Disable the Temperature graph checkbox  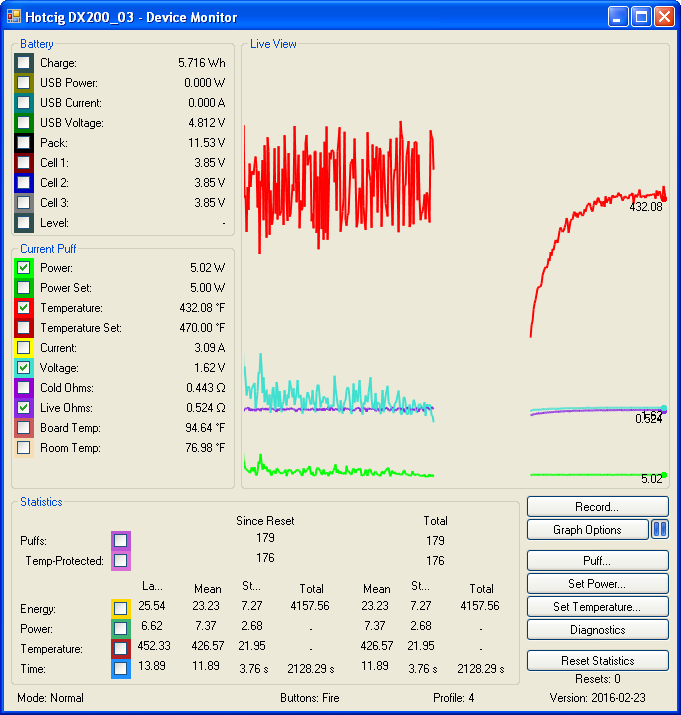coord(24,308)
